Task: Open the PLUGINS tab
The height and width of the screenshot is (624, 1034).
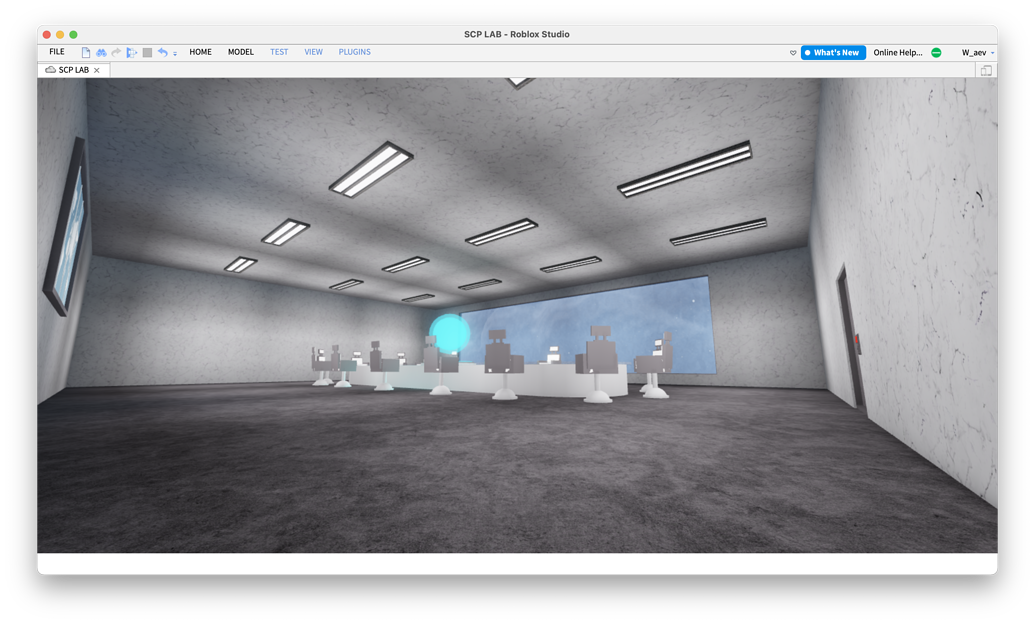Action: point(354,52)
